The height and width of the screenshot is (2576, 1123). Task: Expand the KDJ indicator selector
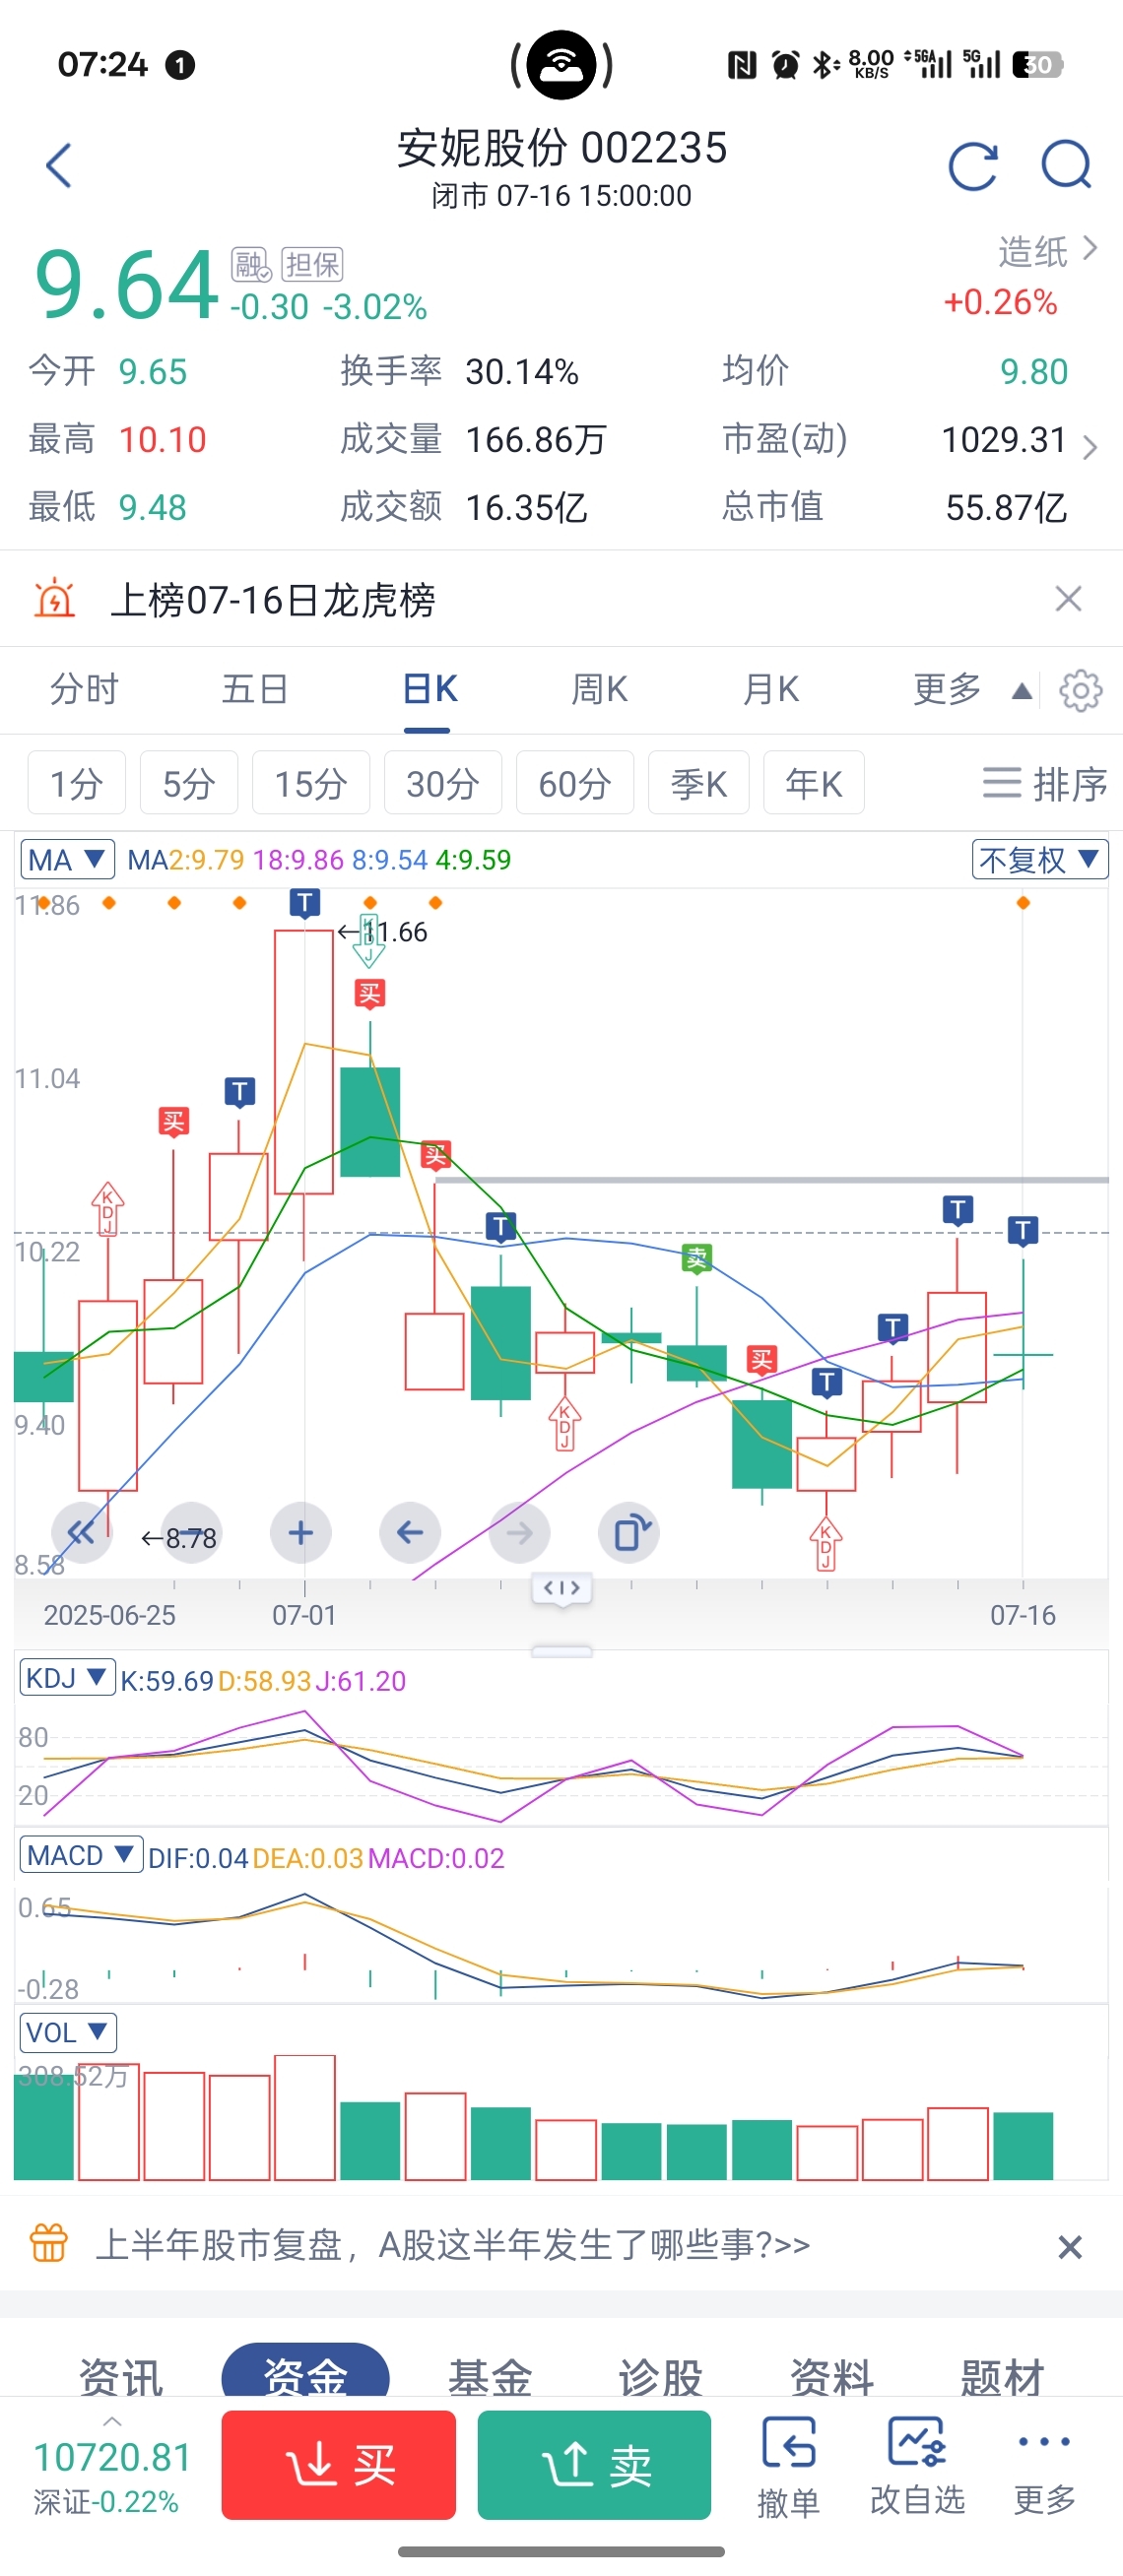(x=67, y=1677)
